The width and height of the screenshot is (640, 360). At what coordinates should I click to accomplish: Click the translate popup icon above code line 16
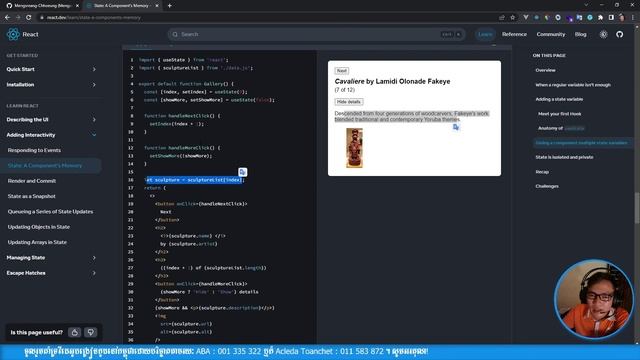click(x=242, y=172)
